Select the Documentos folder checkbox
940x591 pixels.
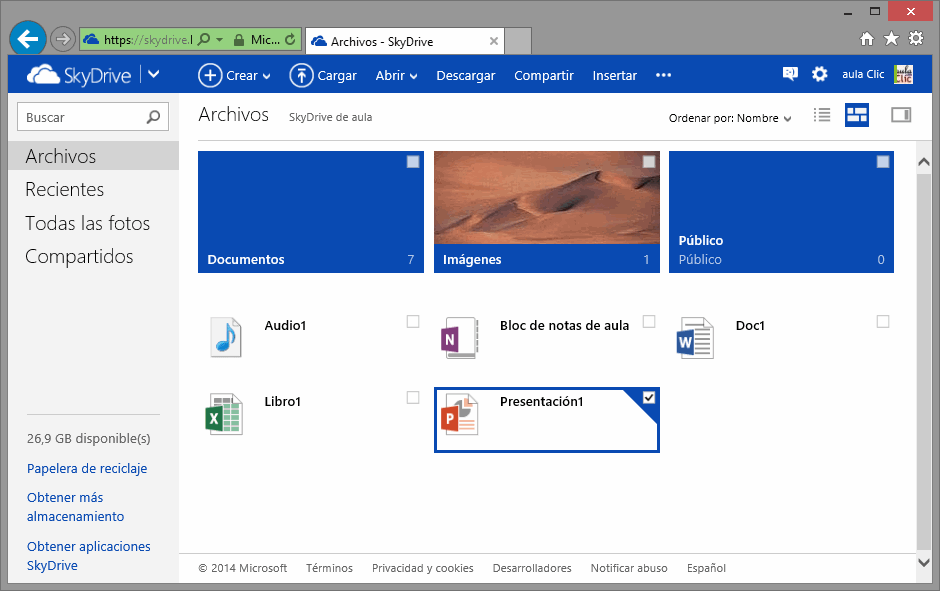[x=413, y=162]
